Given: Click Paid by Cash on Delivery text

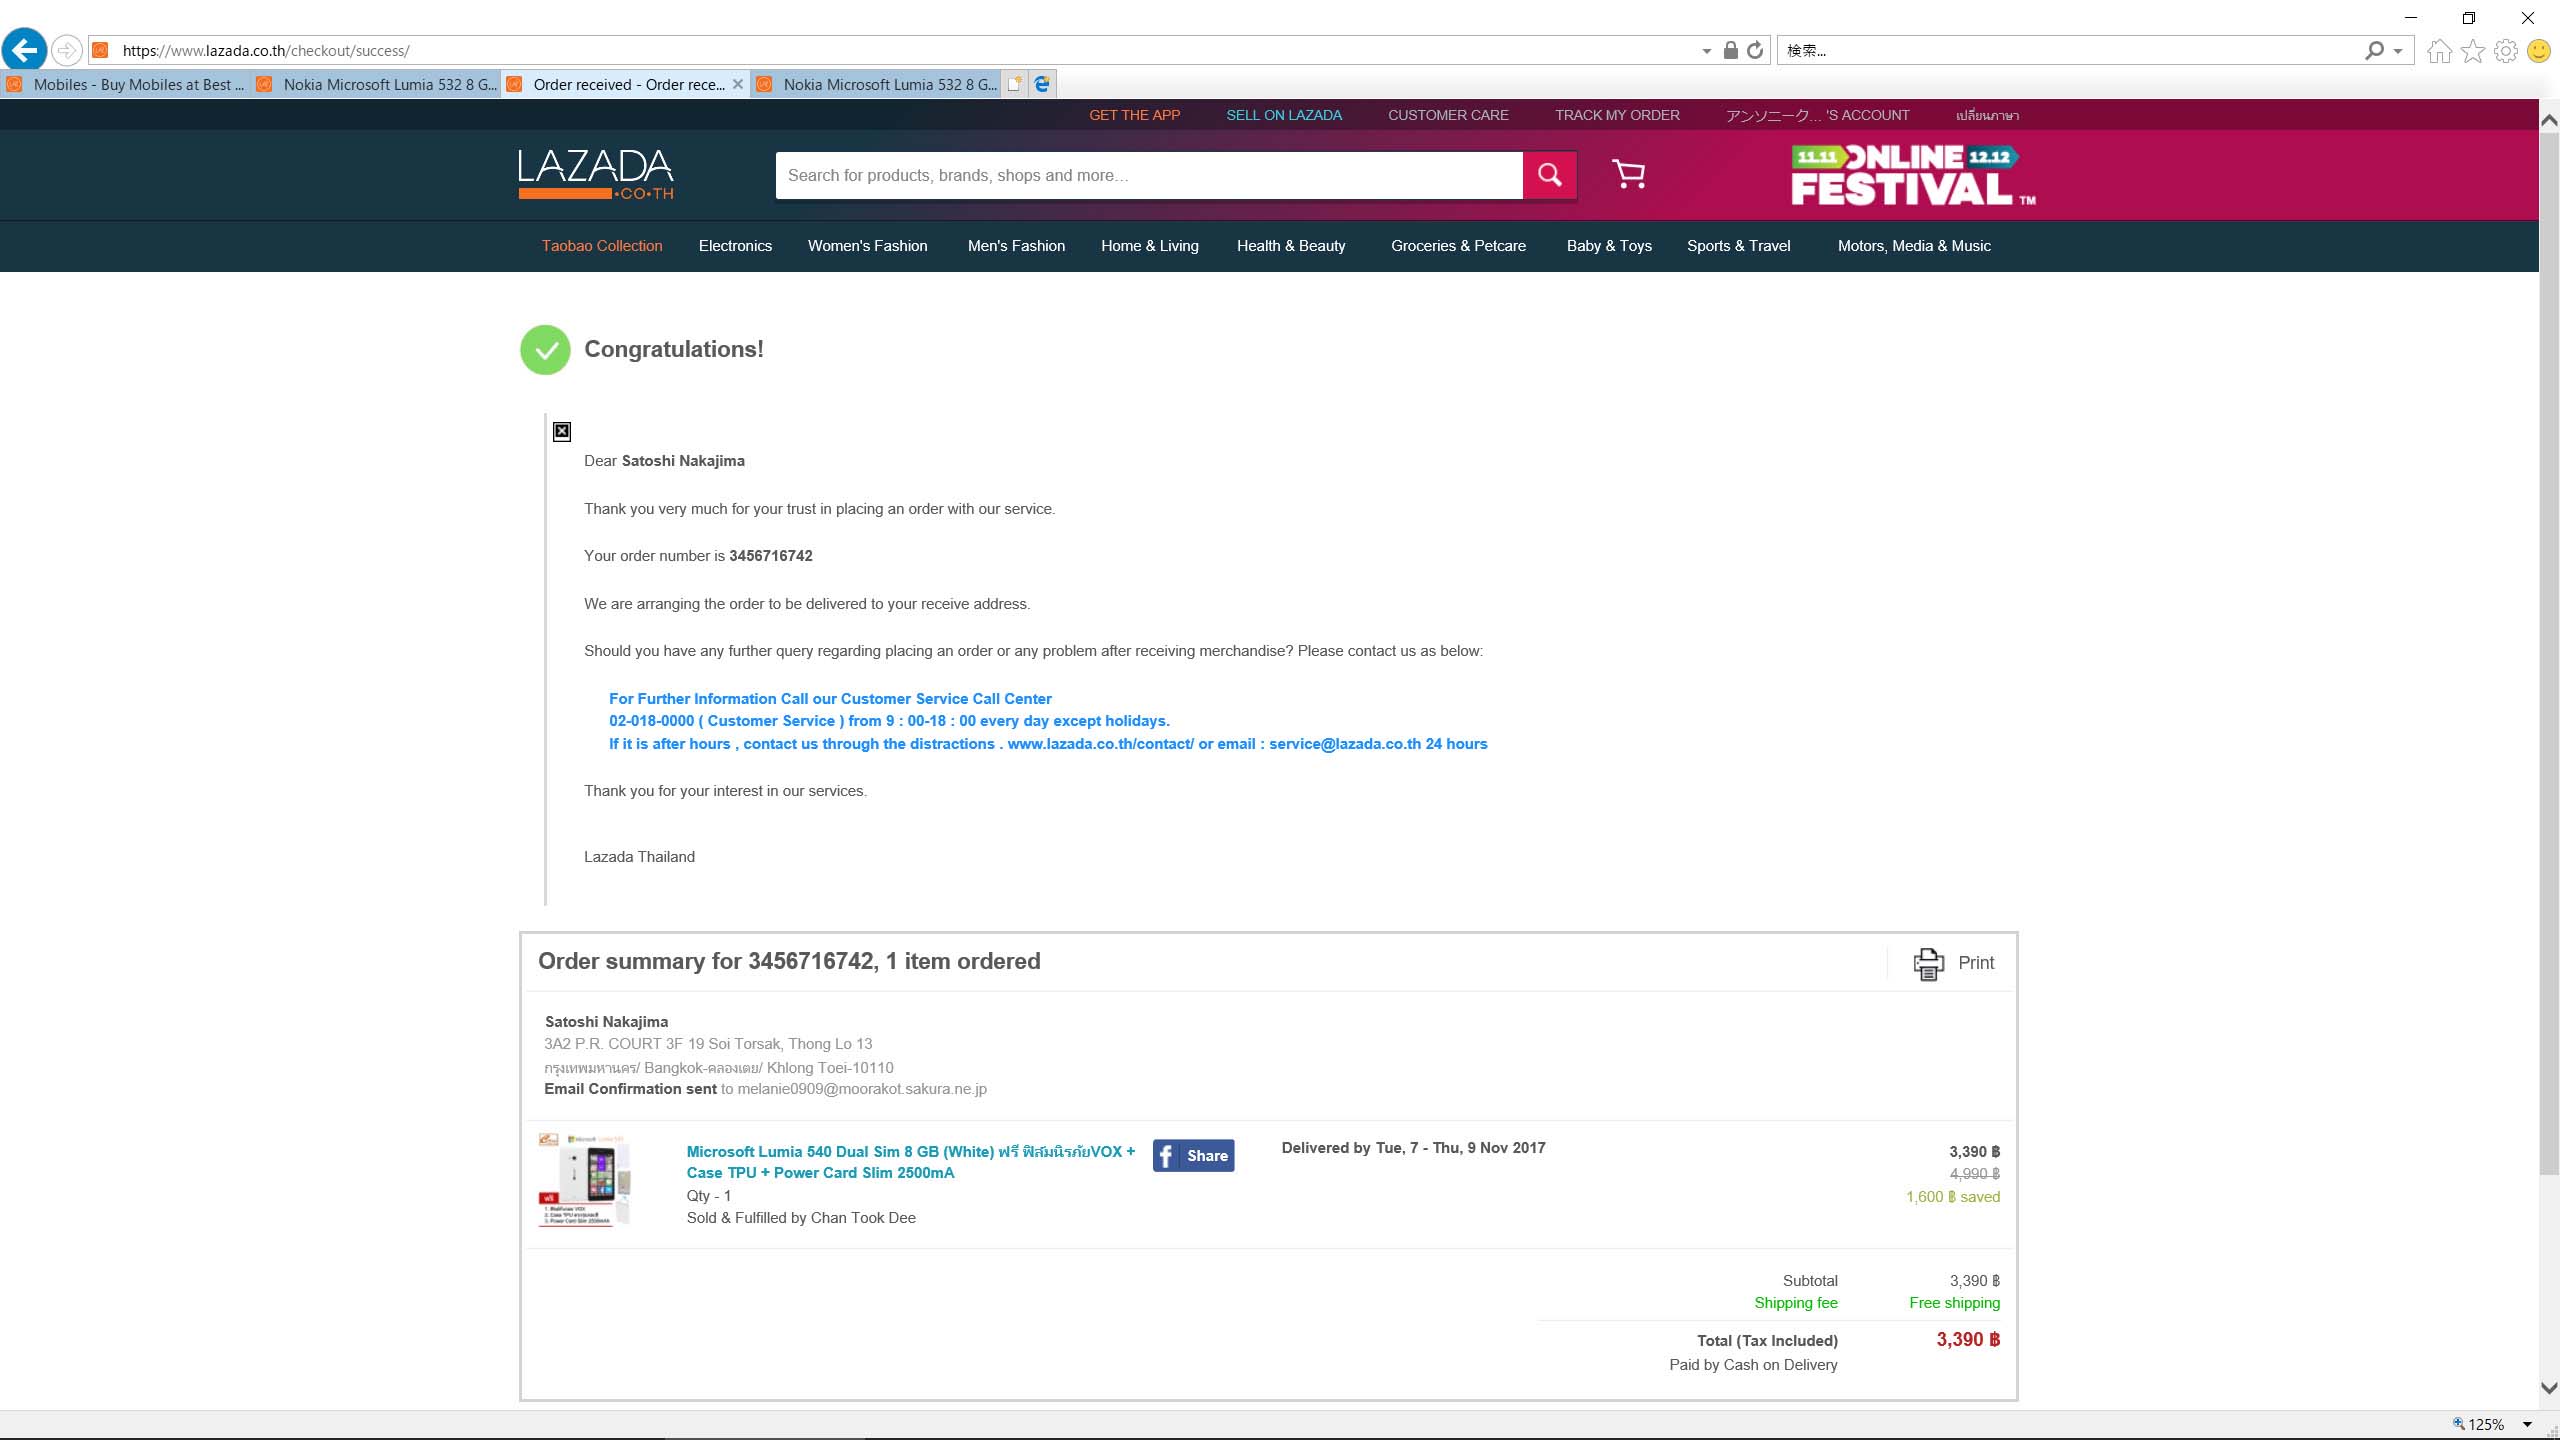Looking at the screenshot, I should pos(1753,1365).
